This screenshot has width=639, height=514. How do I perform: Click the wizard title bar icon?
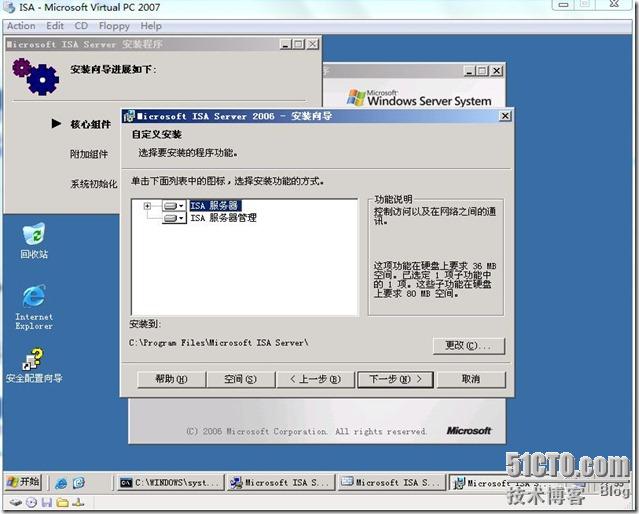click(129, 116)
